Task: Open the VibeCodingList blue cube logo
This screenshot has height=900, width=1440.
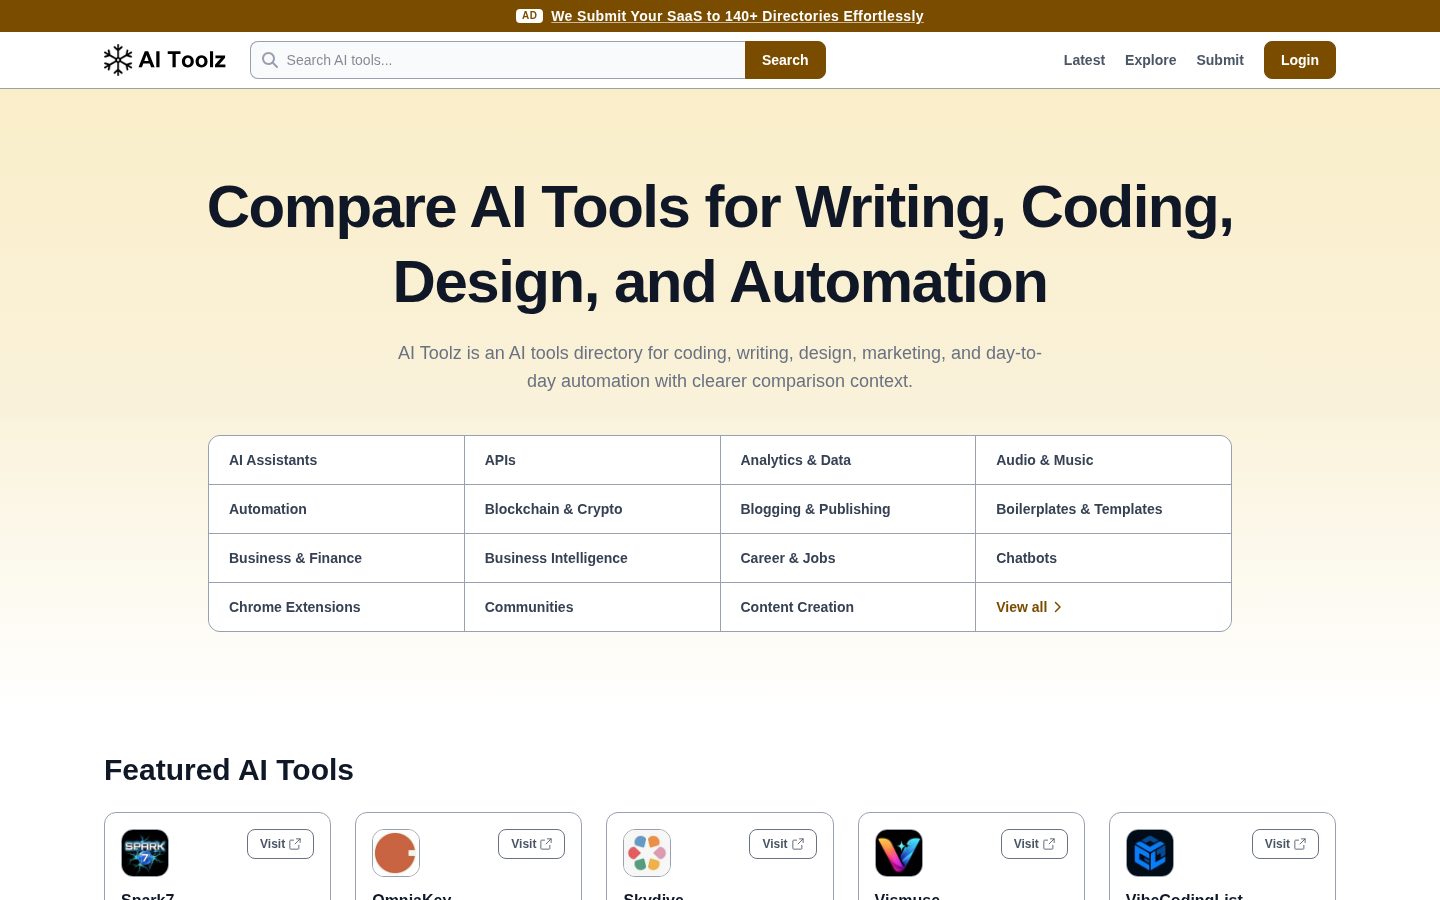Action: pyautogui.click(x=1150, y=853)
